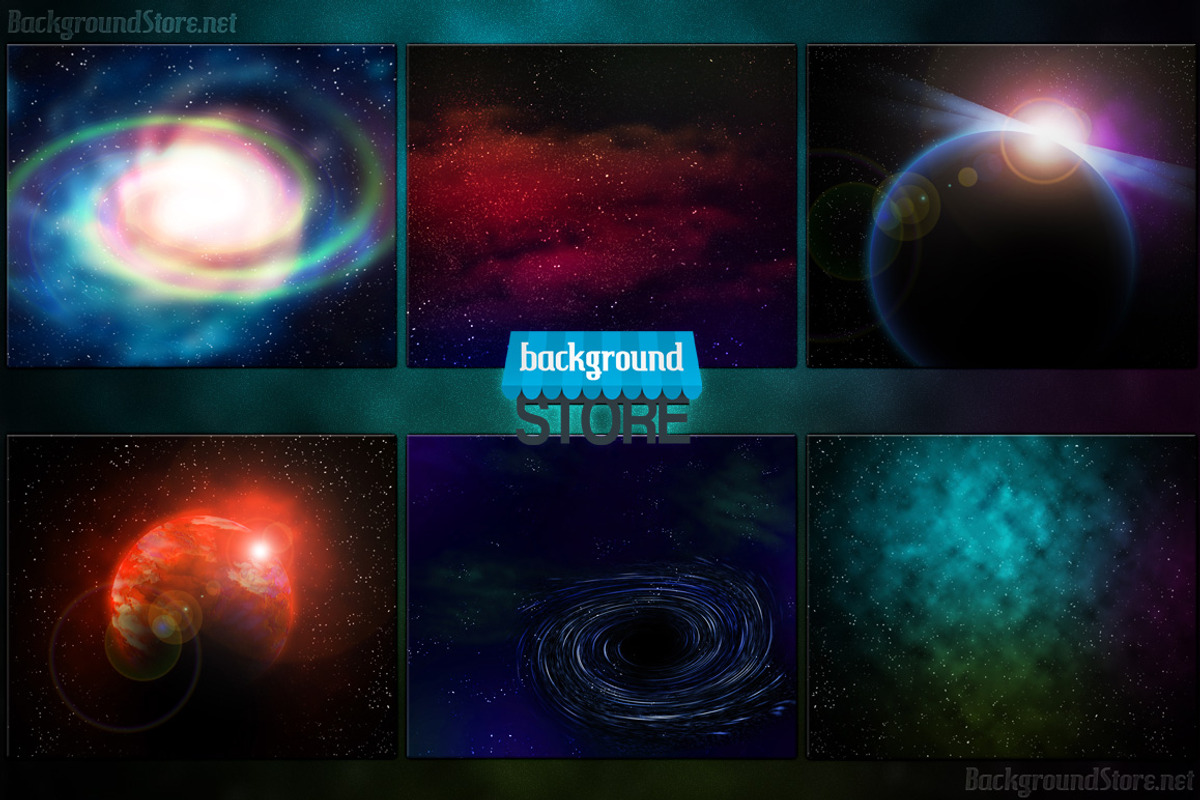The image size is (1200, 800).
Task: Select the teal green nebula thumbnail
Action: pos(1001,596)
